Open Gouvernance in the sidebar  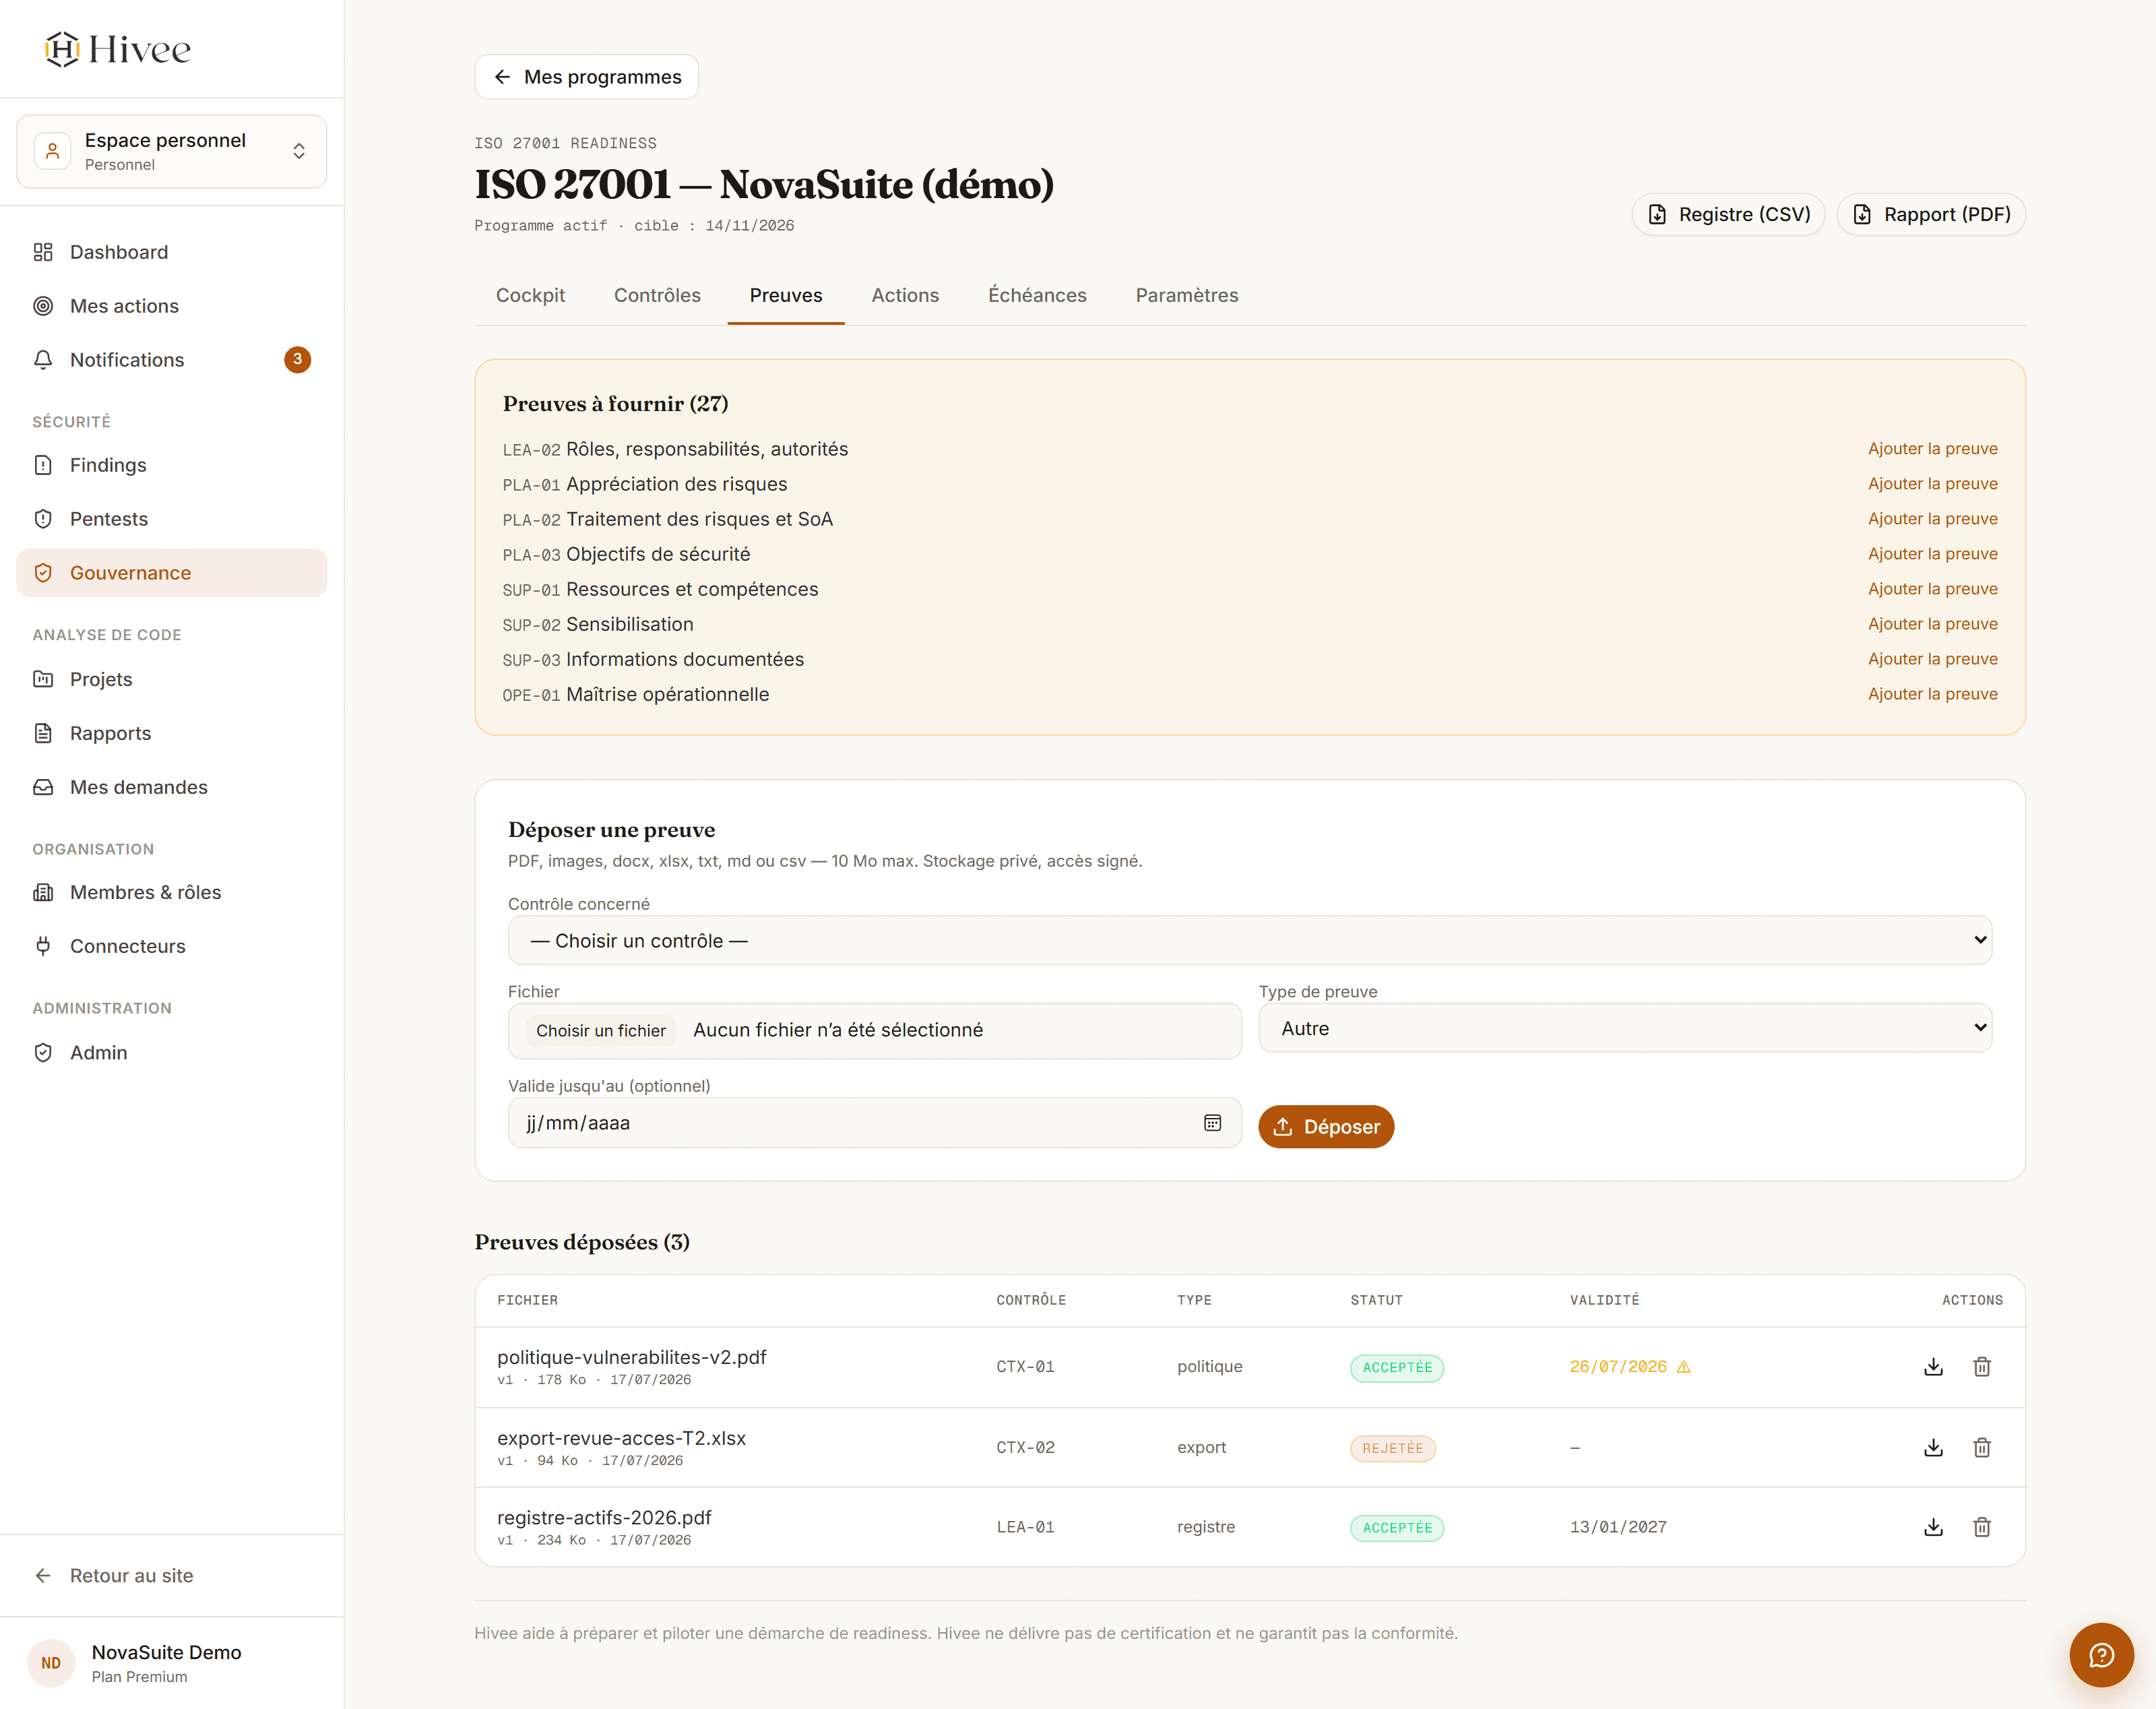(171, 573)
